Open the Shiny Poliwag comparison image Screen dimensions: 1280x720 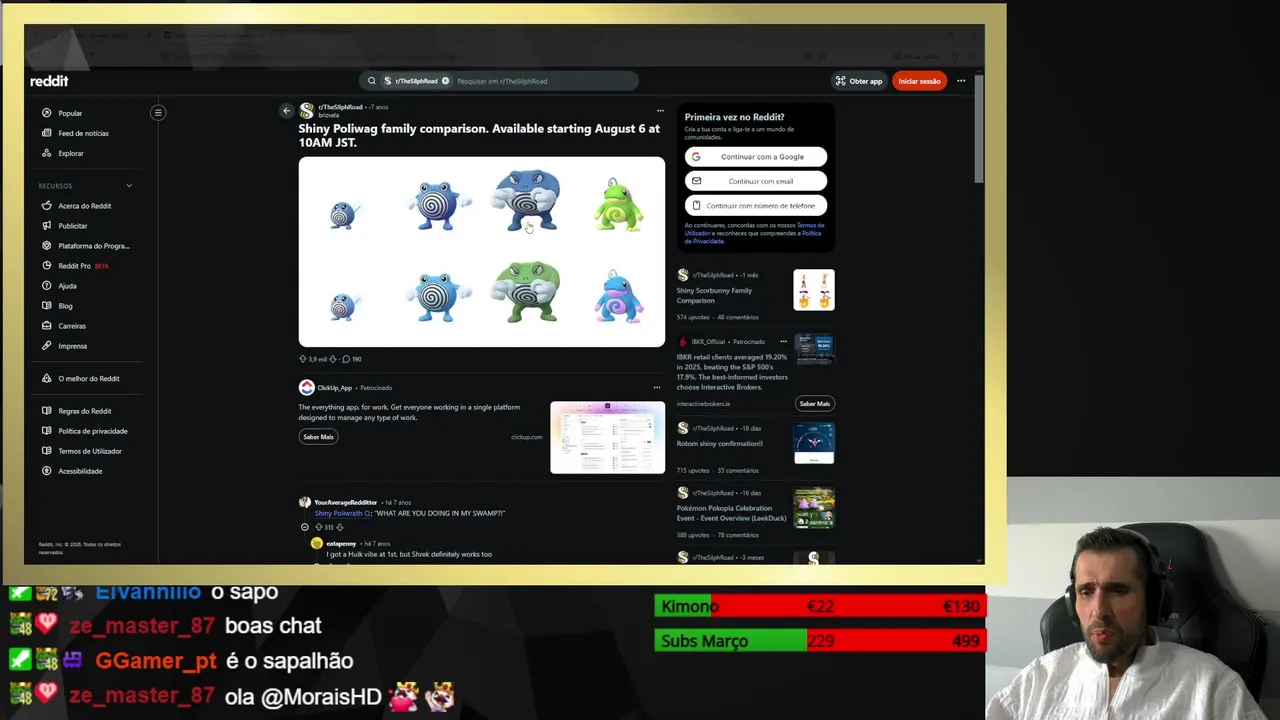[481, 252]
